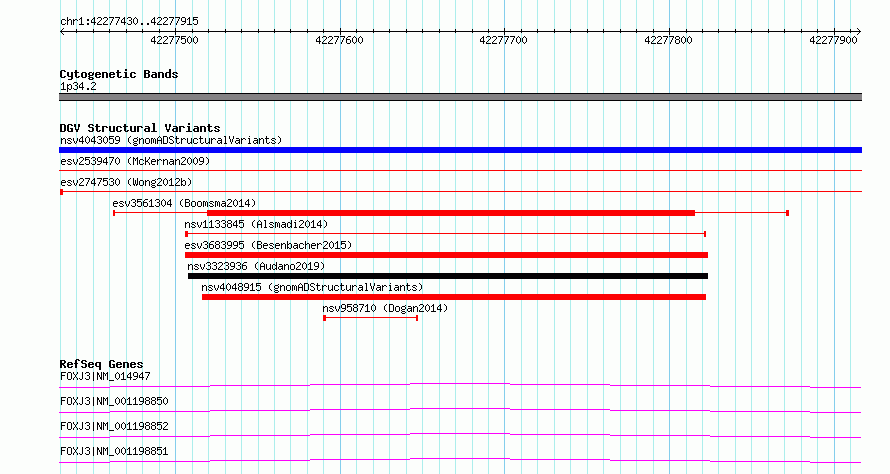The image size is (890, 474).
Task: Click the 42277700 ruler coordinate label
Action: (x=503, y=40)
